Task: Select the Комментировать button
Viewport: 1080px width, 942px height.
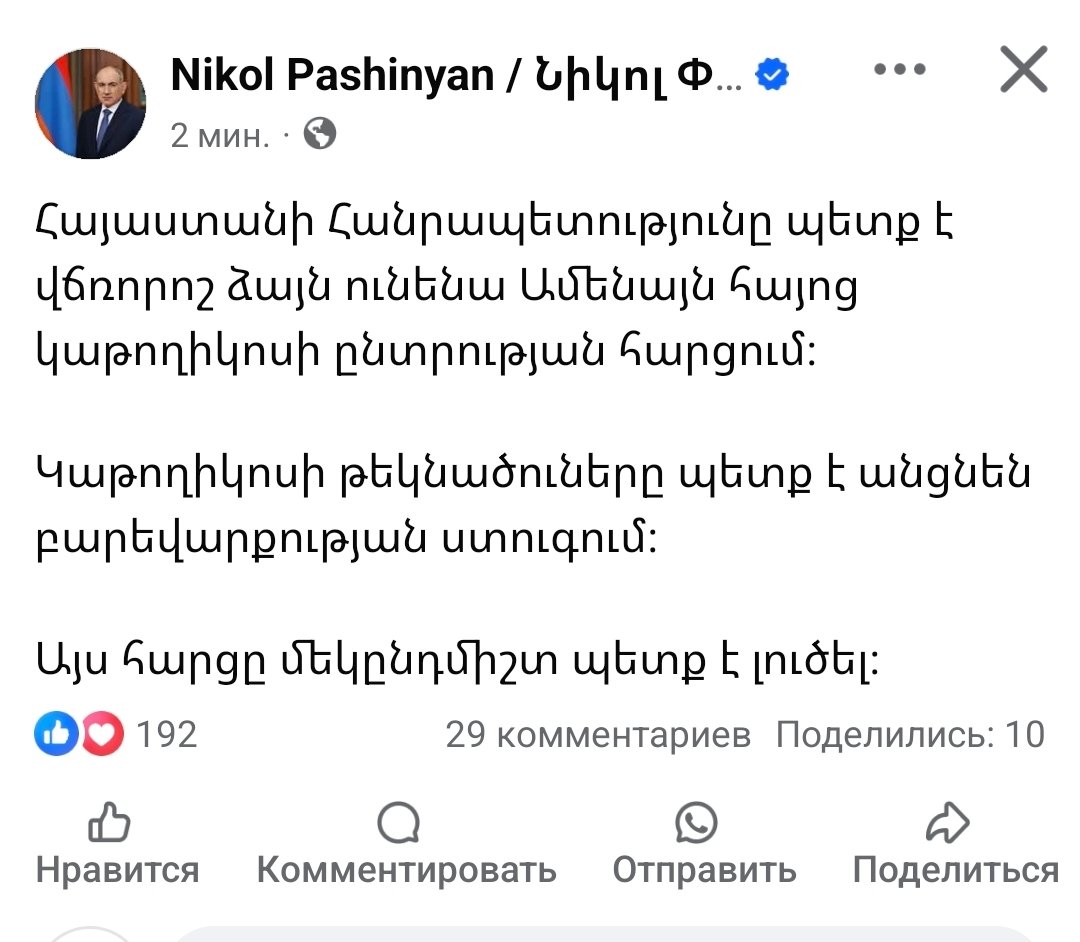Action: (407, 844)
